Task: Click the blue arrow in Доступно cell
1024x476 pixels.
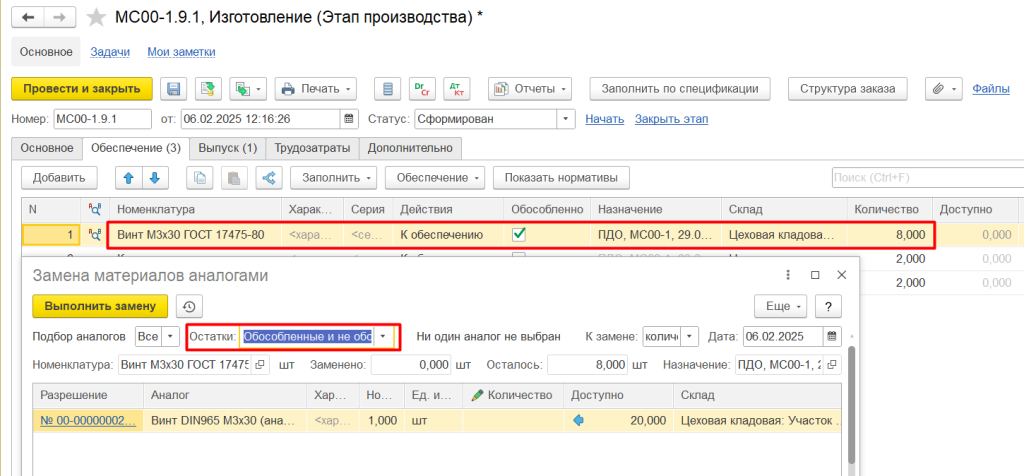Action: [x=578, y=420]
